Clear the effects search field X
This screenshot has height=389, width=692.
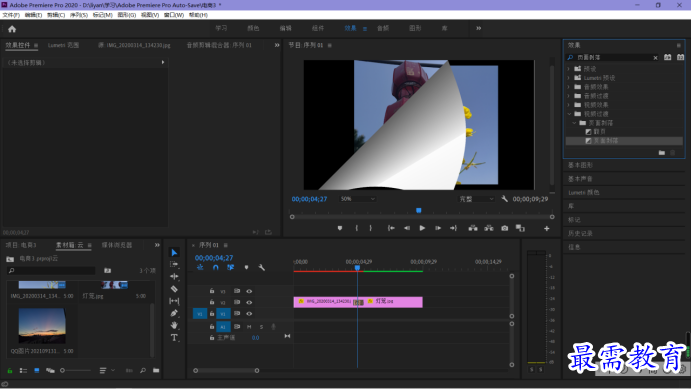click(x=655, y=58)
